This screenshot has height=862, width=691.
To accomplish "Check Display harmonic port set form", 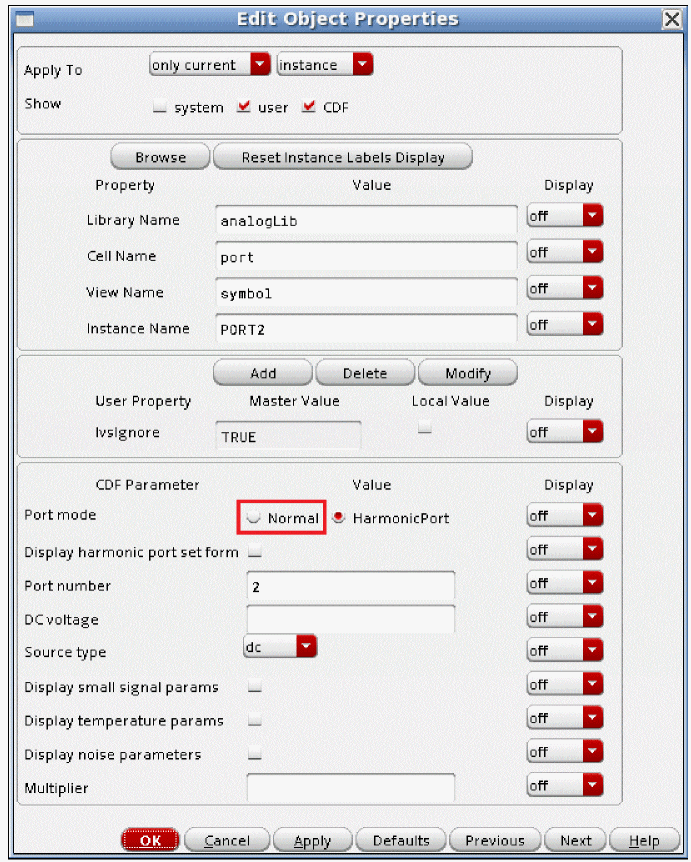I will (255, 551).
